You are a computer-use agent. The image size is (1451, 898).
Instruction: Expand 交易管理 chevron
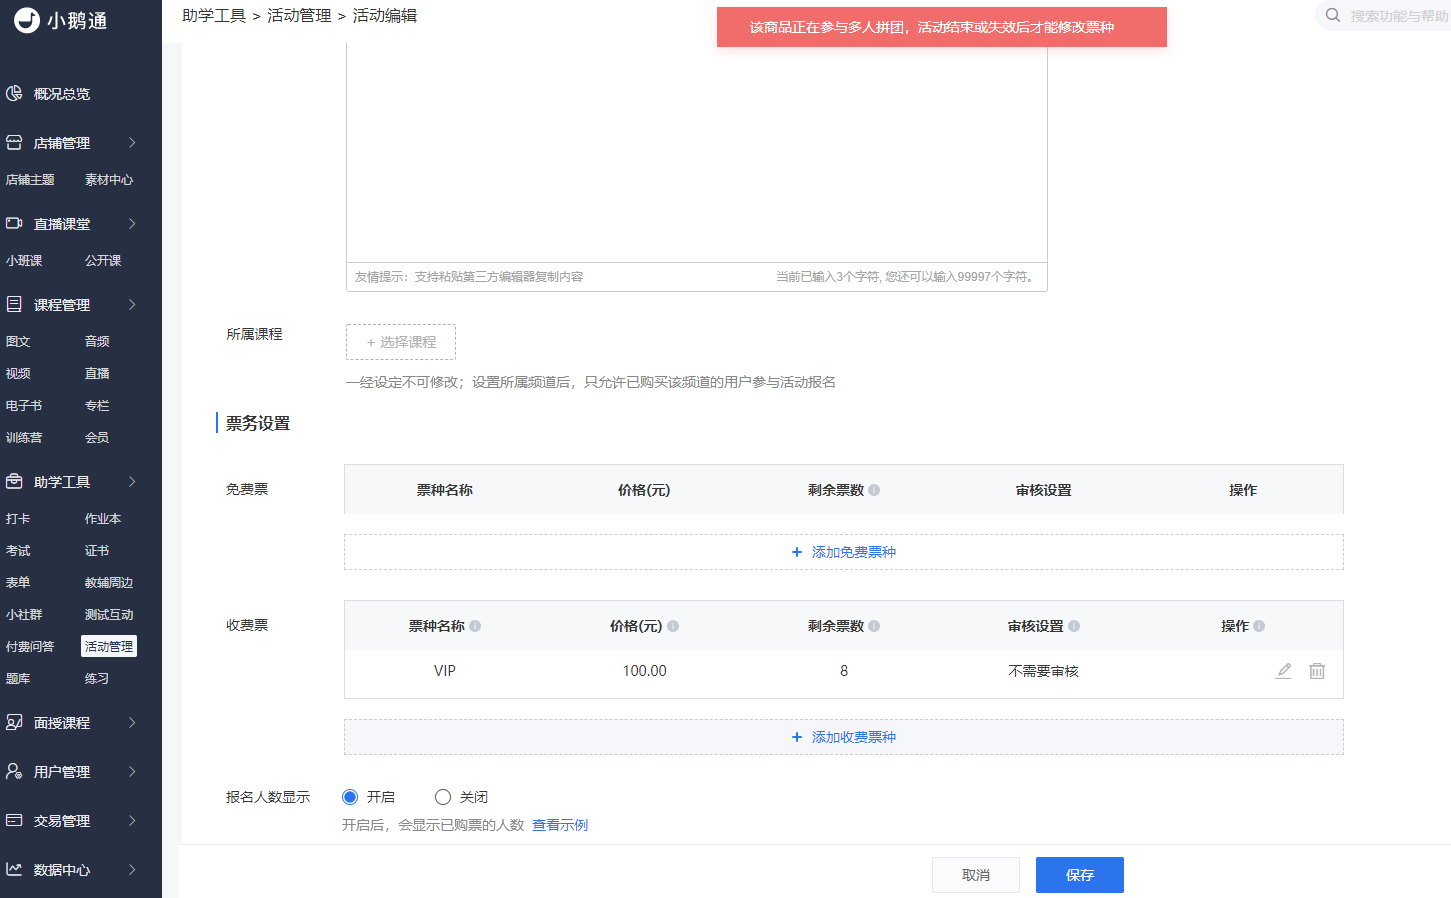(132, 820)
